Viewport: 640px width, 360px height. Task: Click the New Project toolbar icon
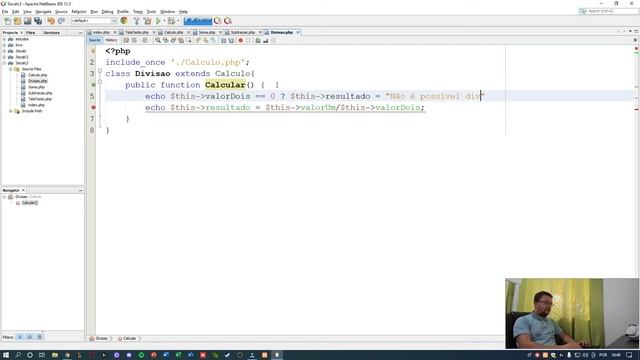(18, 21)
